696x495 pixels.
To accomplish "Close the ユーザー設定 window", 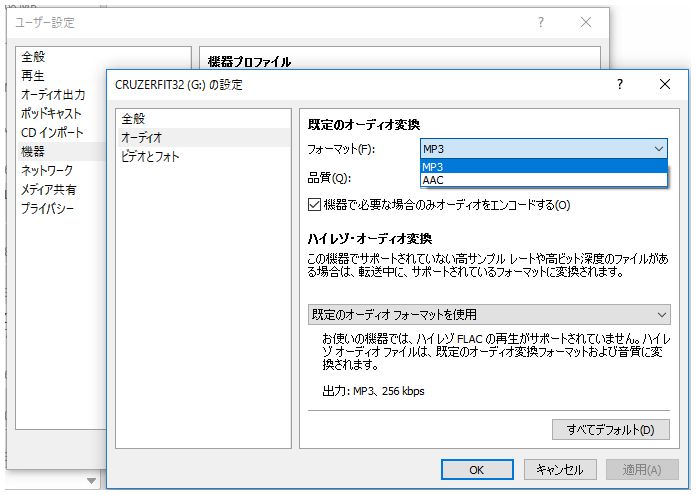I will coord(586,22).
